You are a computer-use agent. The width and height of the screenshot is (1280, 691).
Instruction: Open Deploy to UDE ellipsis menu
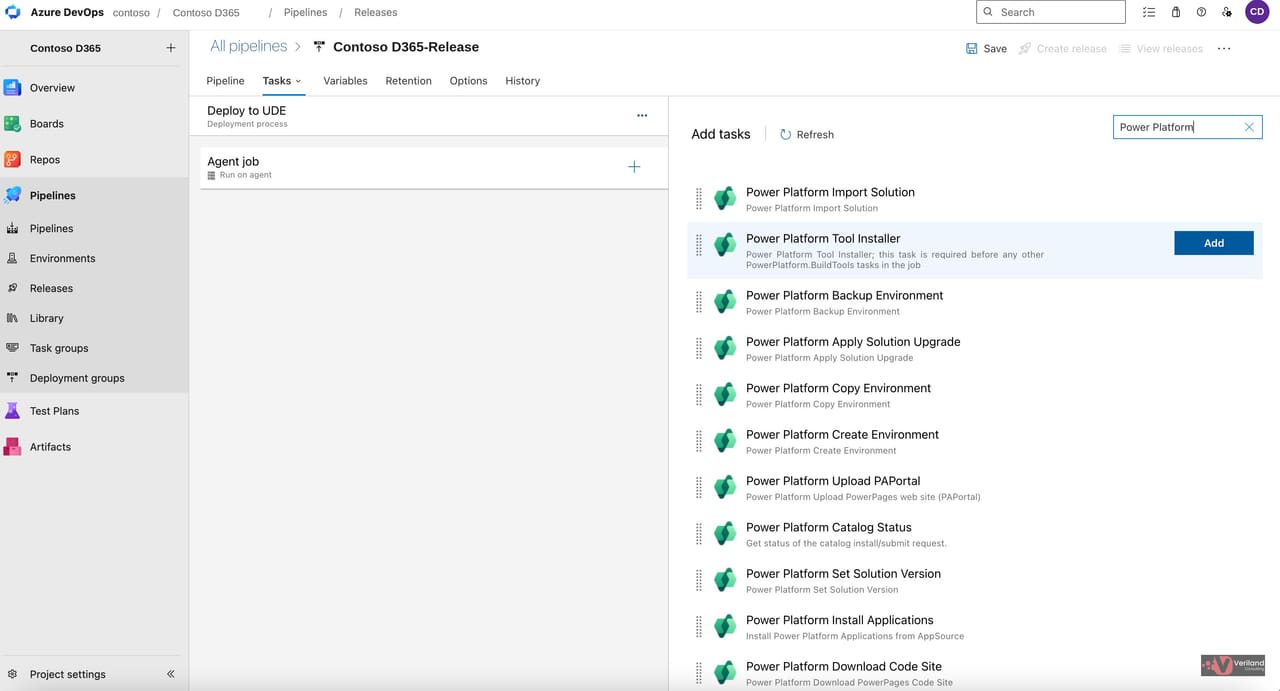[642, 116]
